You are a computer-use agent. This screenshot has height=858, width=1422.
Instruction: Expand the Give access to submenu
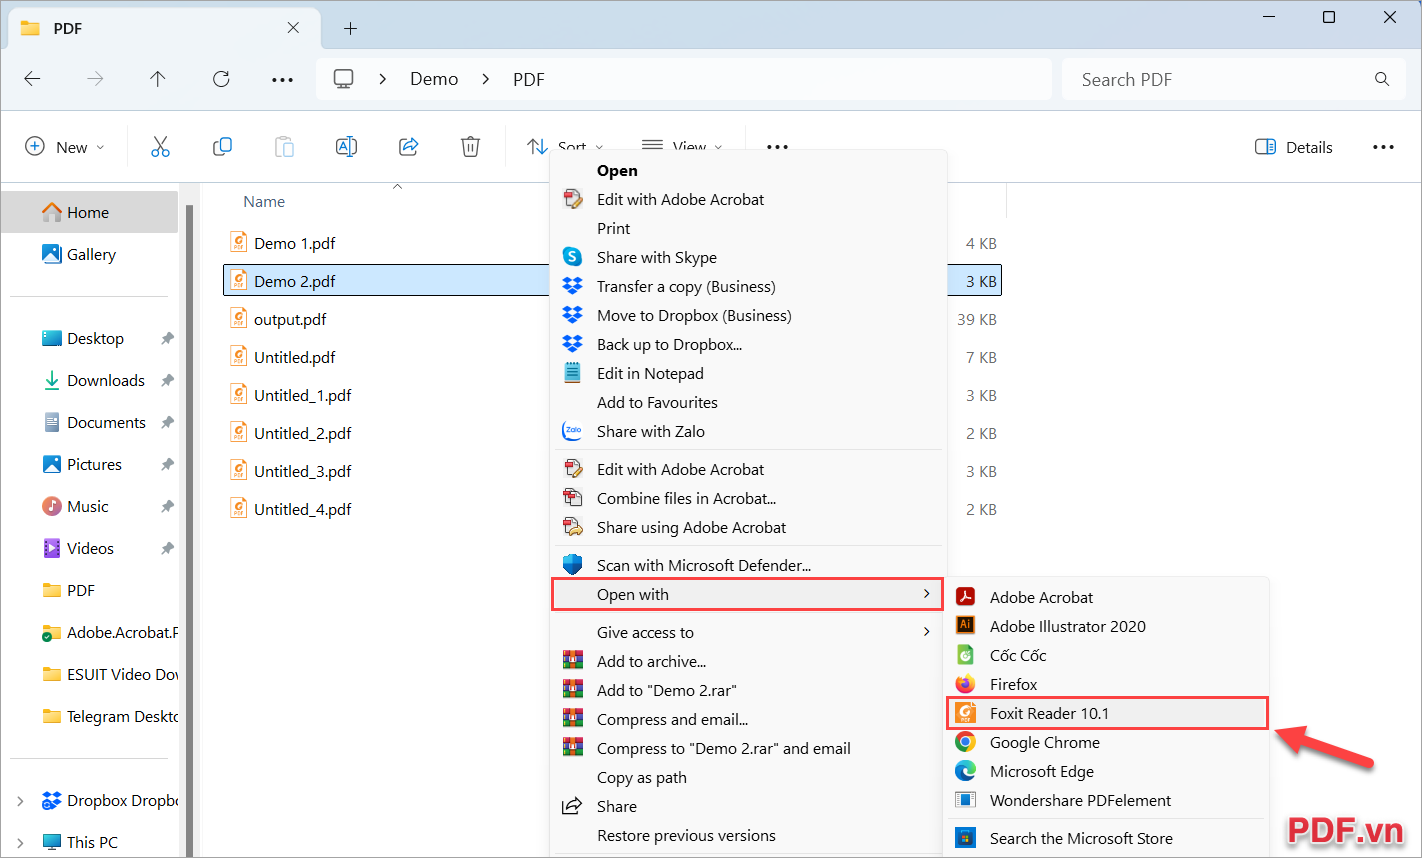tap(748, 632)
